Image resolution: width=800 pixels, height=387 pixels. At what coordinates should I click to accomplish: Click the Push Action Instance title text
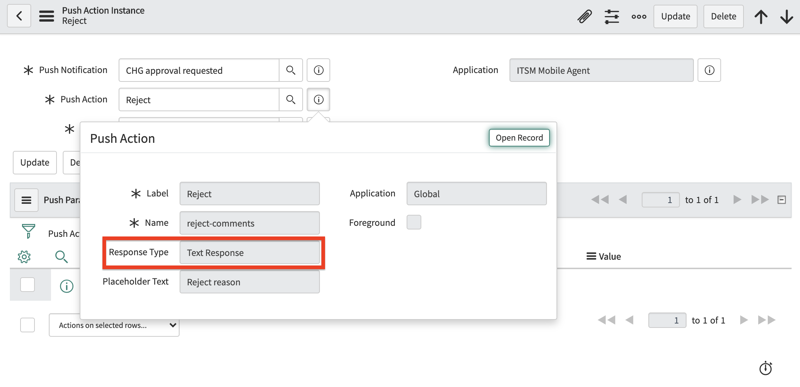[103, 10]
